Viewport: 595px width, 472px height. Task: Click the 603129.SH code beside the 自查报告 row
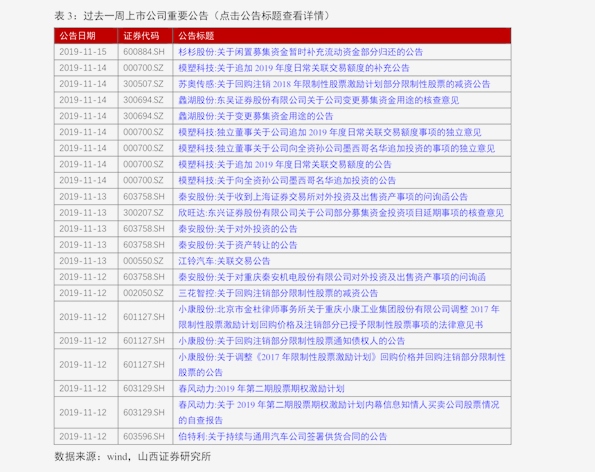pos(144,412)
